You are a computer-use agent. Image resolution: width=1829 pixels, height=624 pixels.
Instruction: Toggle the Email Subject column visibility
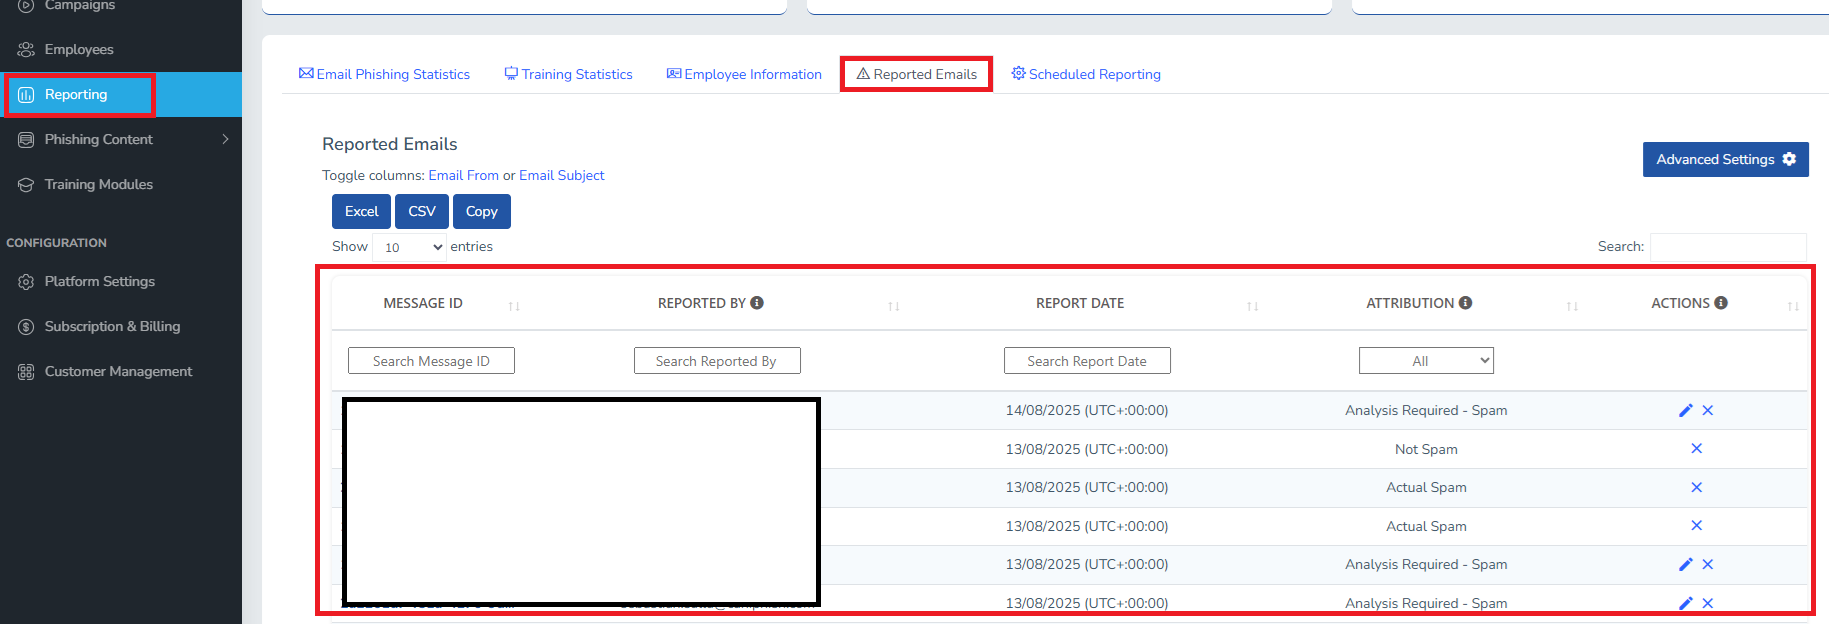(561, 175)
